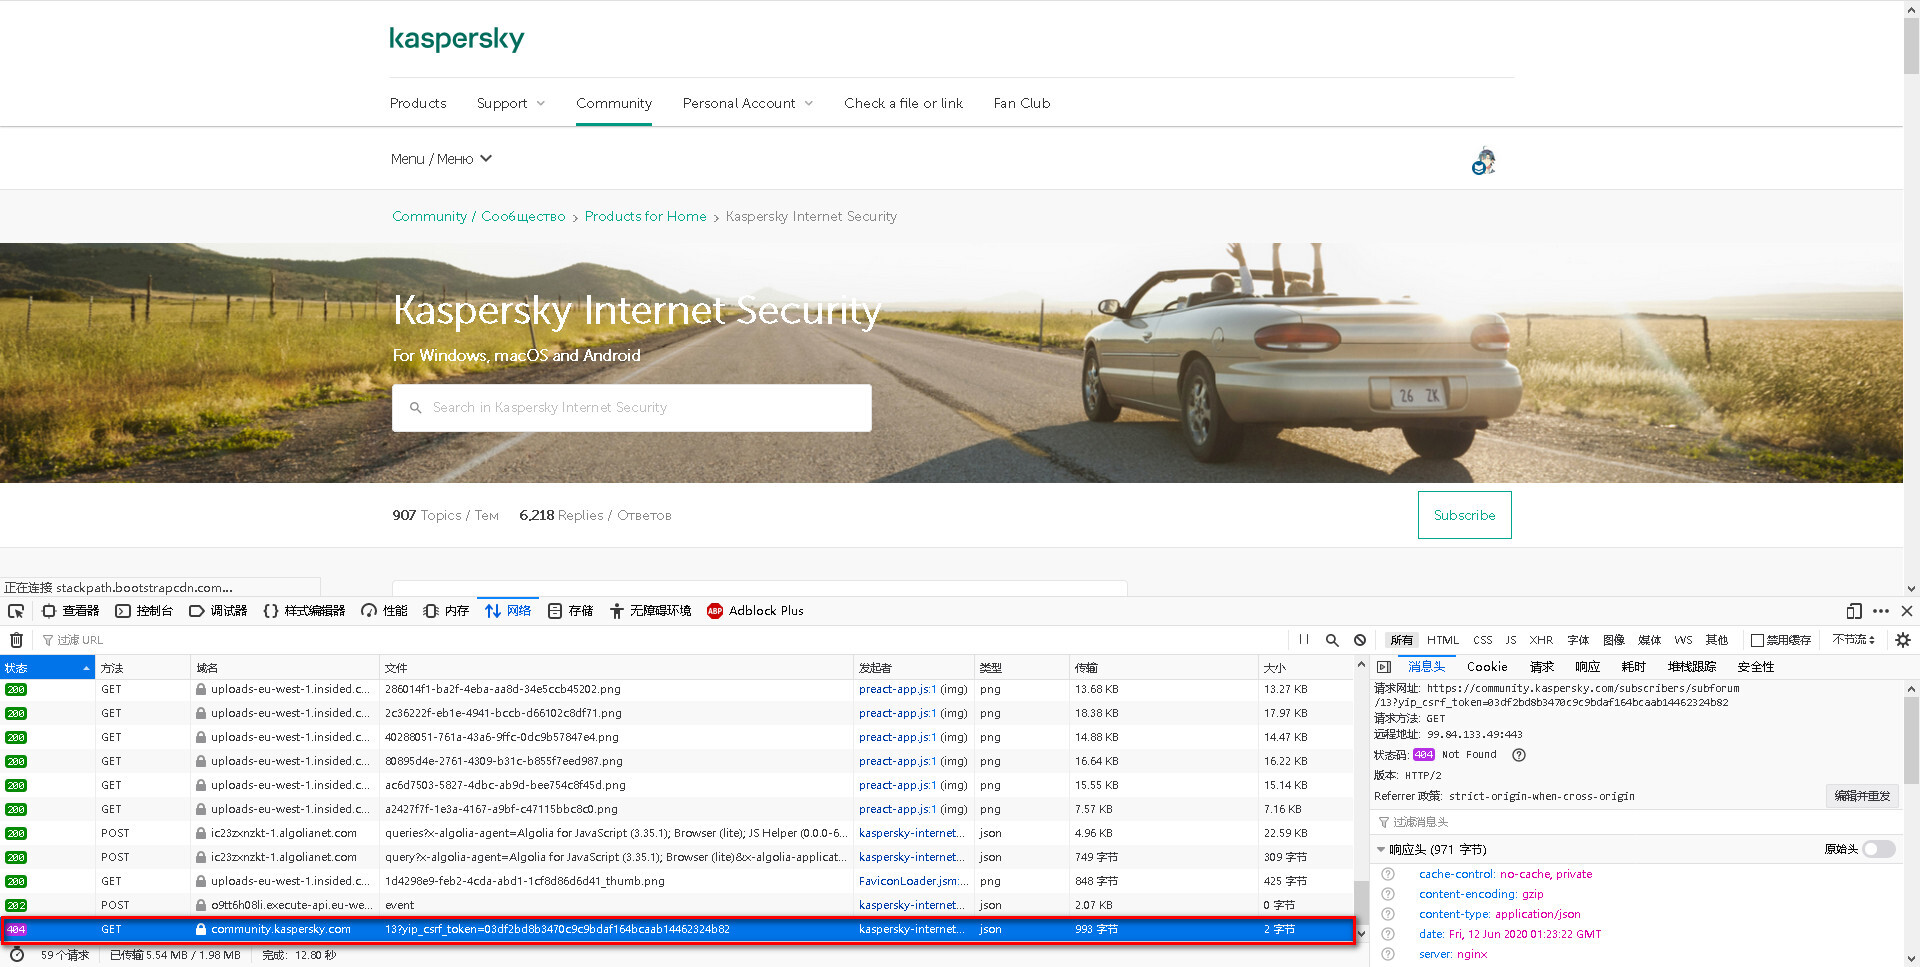Viewport: 1920px width, 967px height.
Task: Click help icon for server header
Action: [x=1388, y=954]
